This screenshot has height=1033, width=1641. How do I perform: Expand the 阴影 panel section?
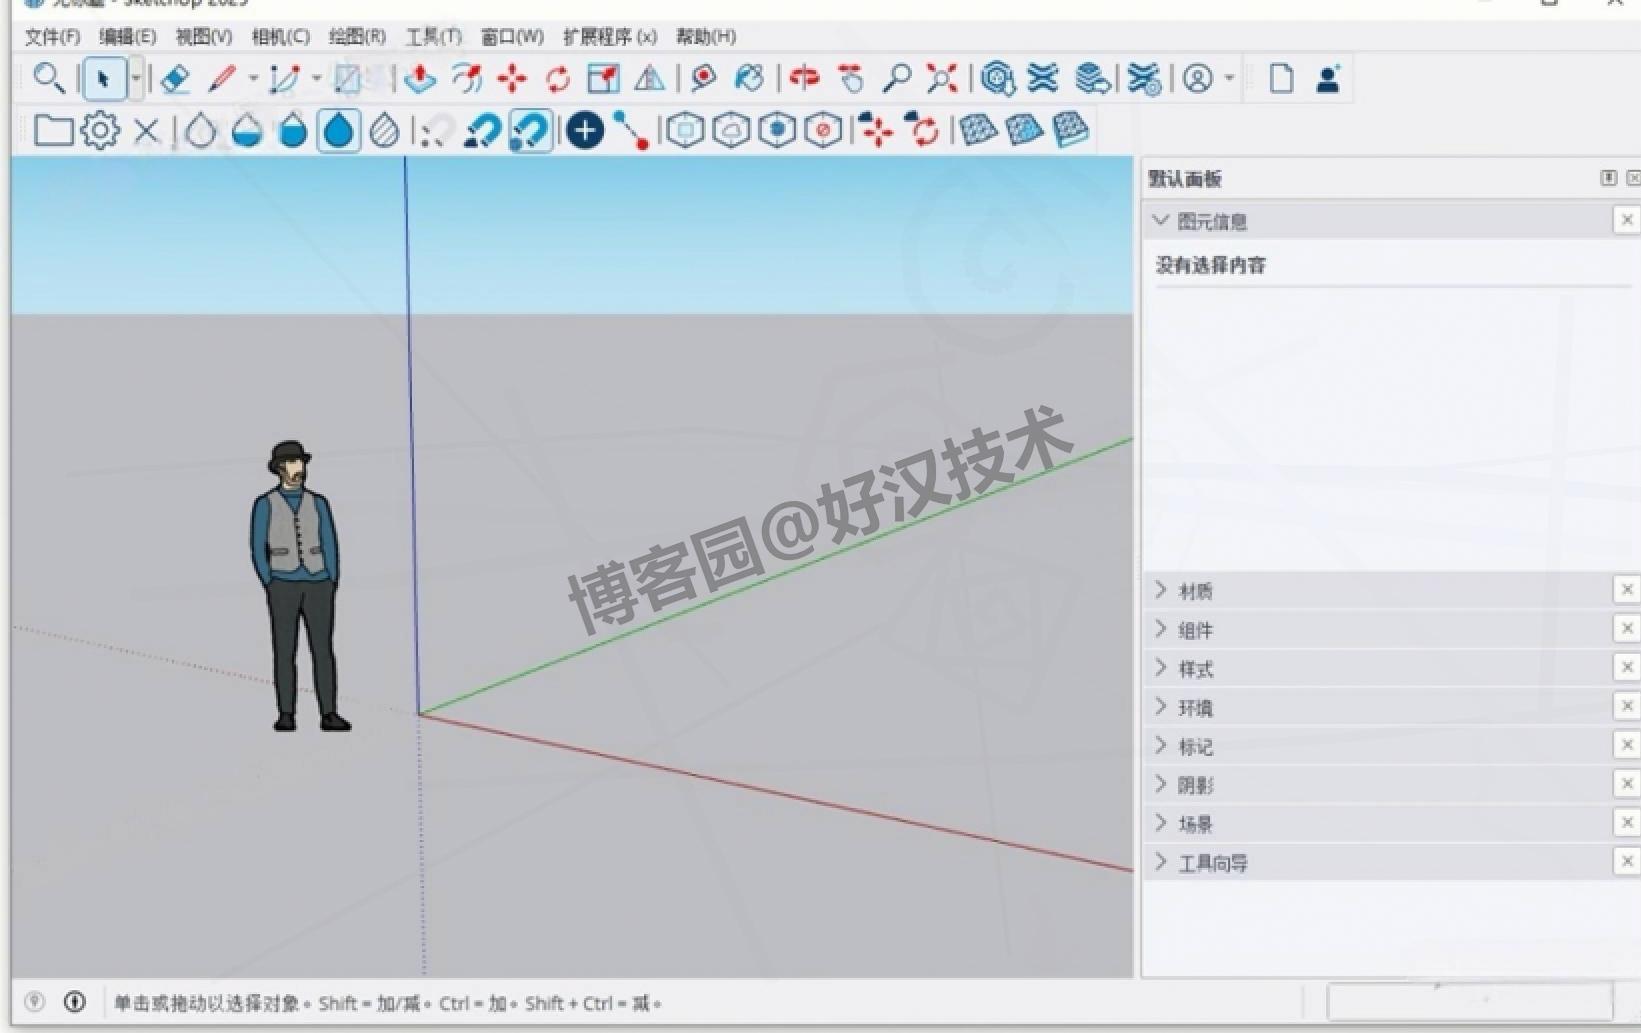pos(1196,784)
